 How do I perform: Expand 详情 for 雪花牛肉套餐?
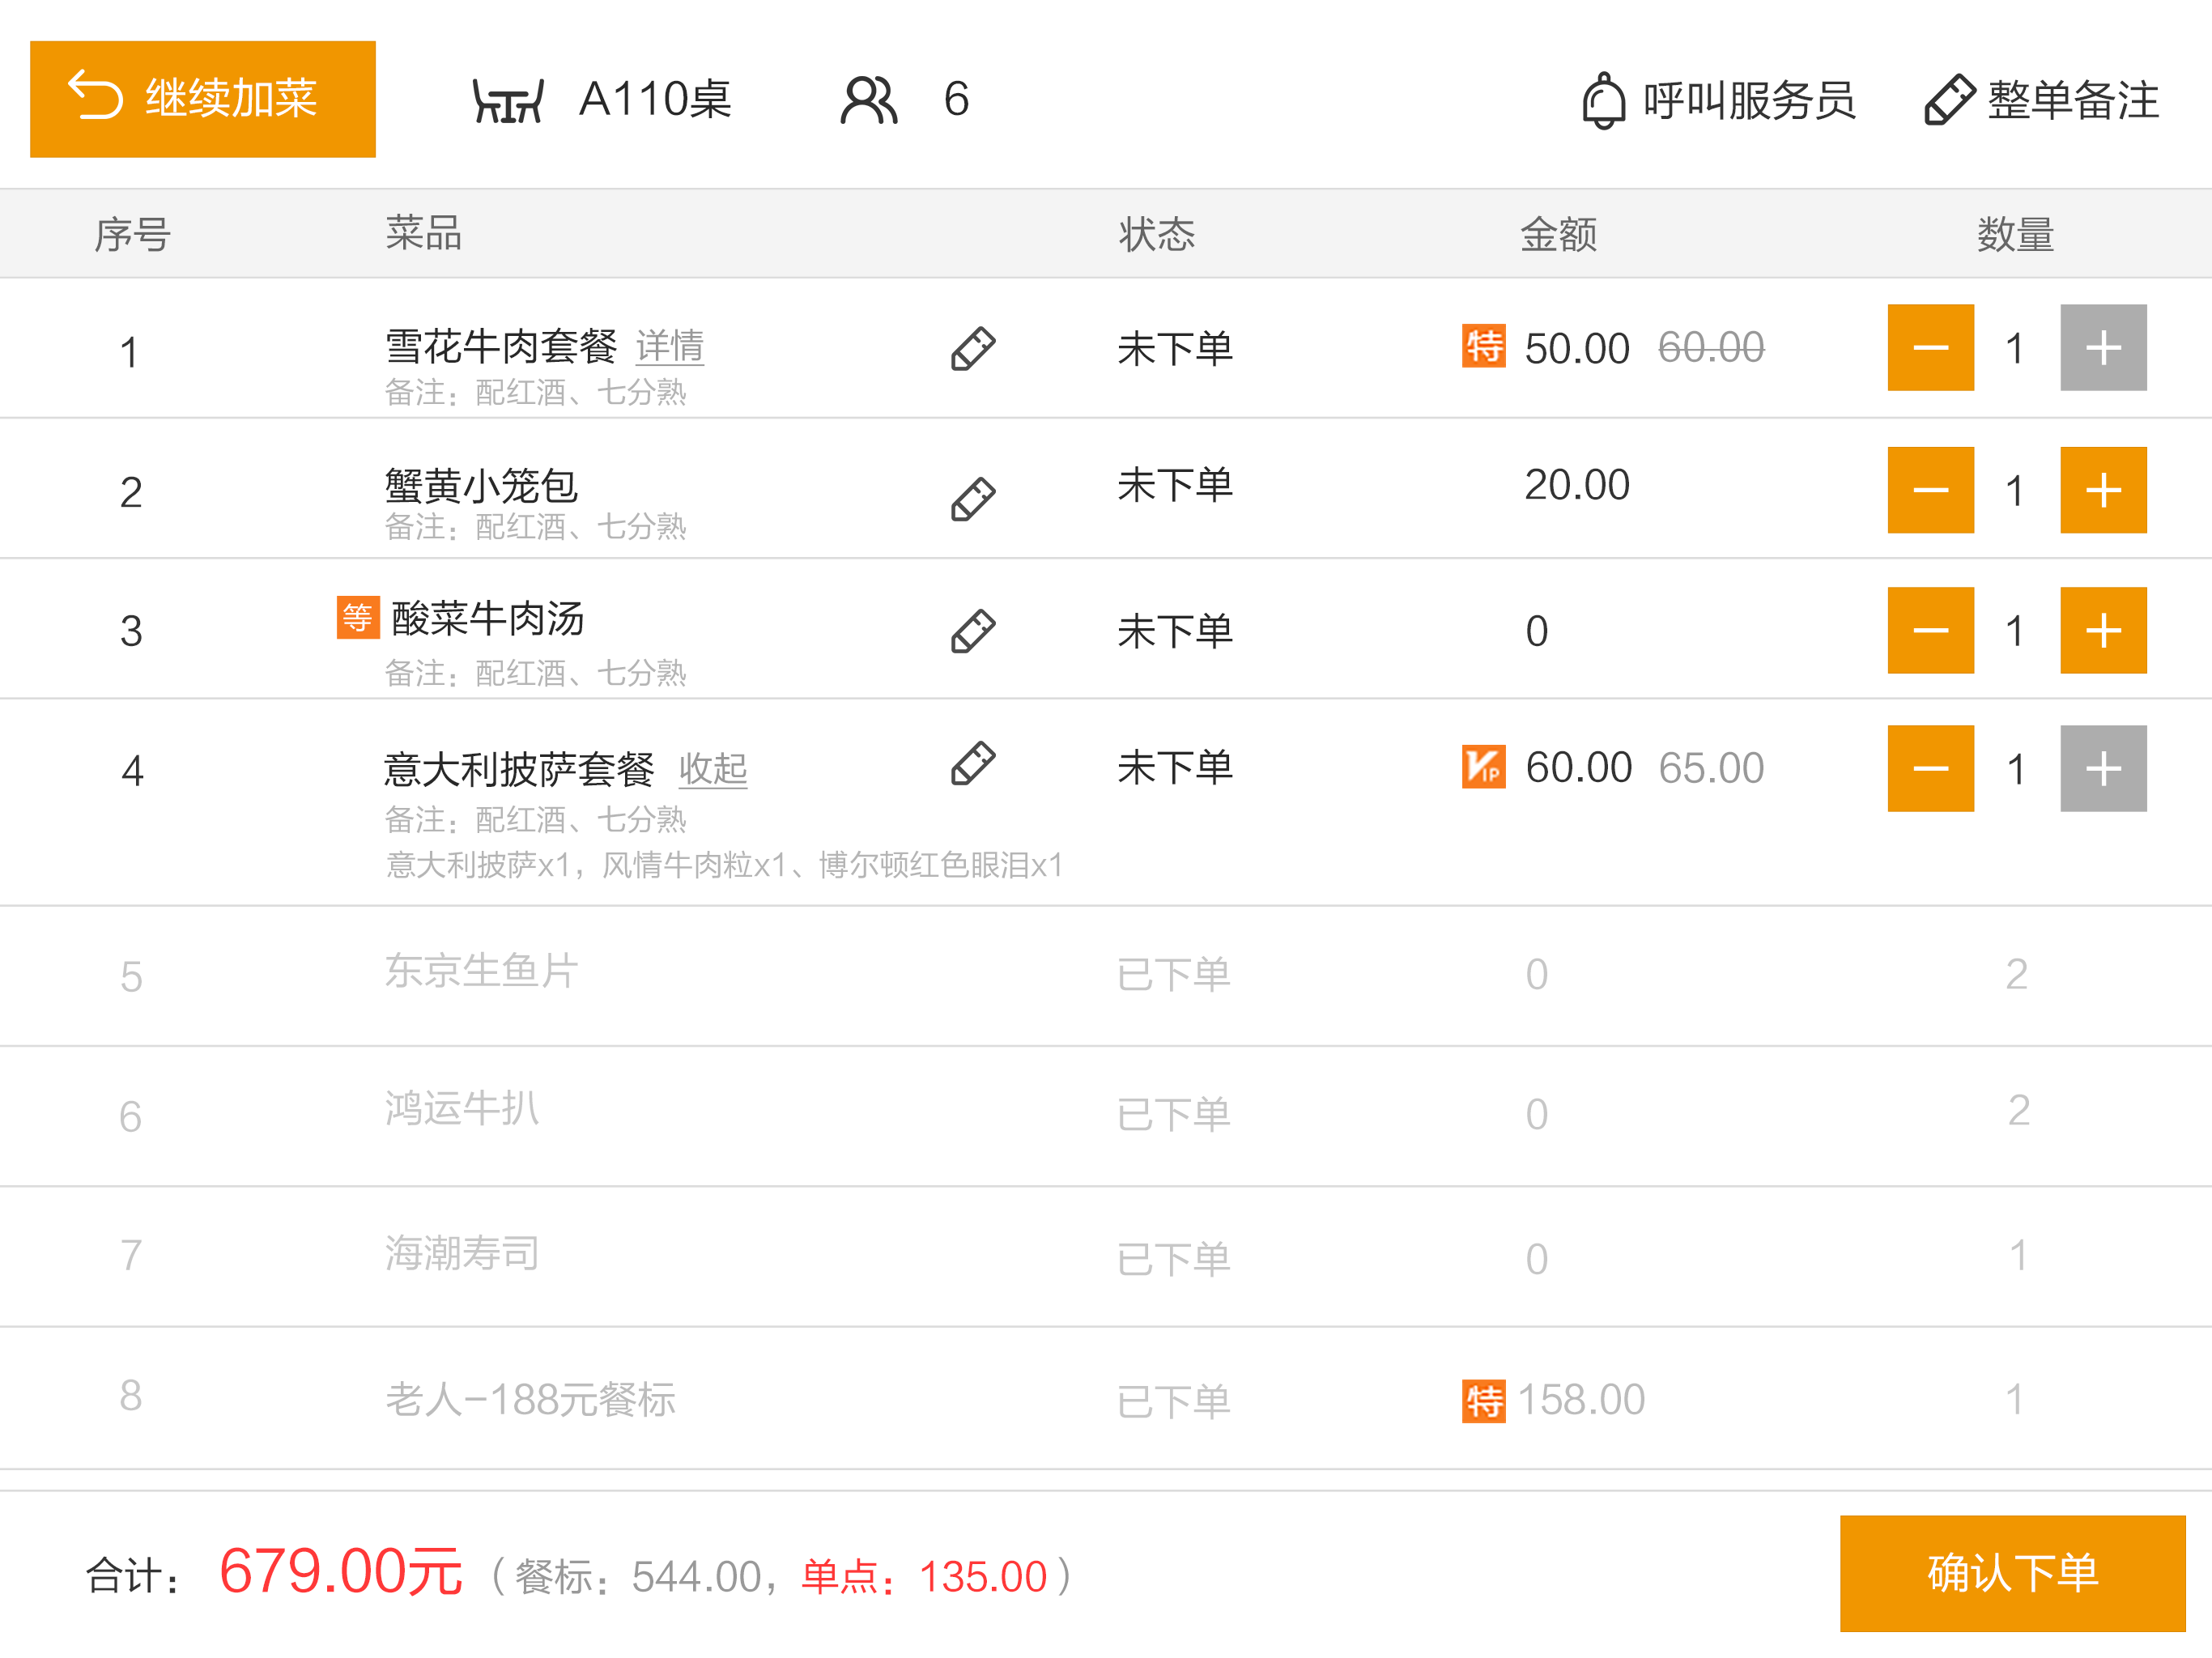coord(669,346)
